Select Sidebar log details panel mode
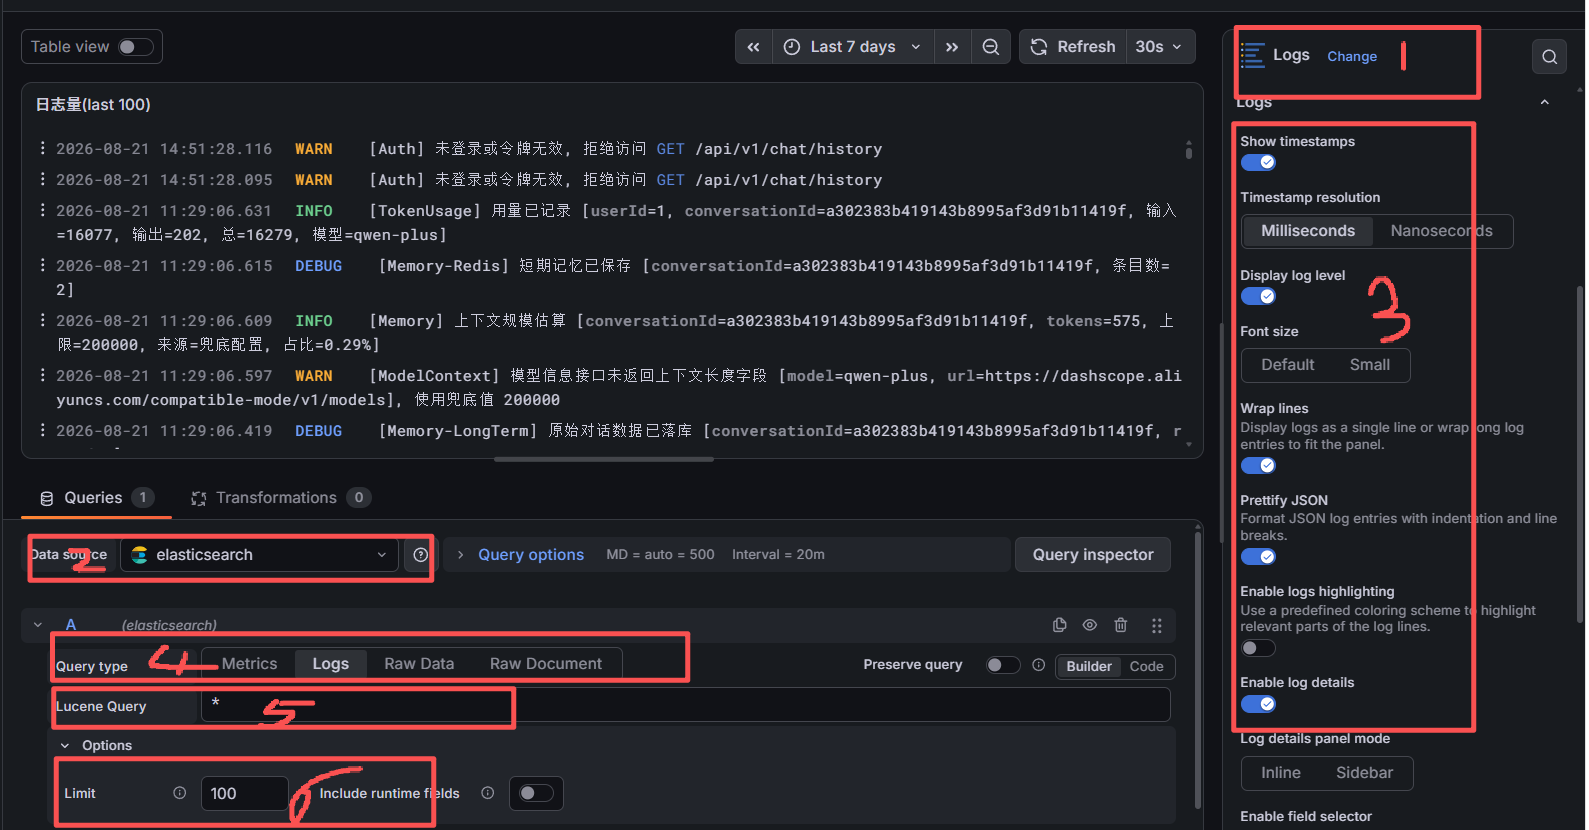The image size is (1589, 830). click(1365, 773)
